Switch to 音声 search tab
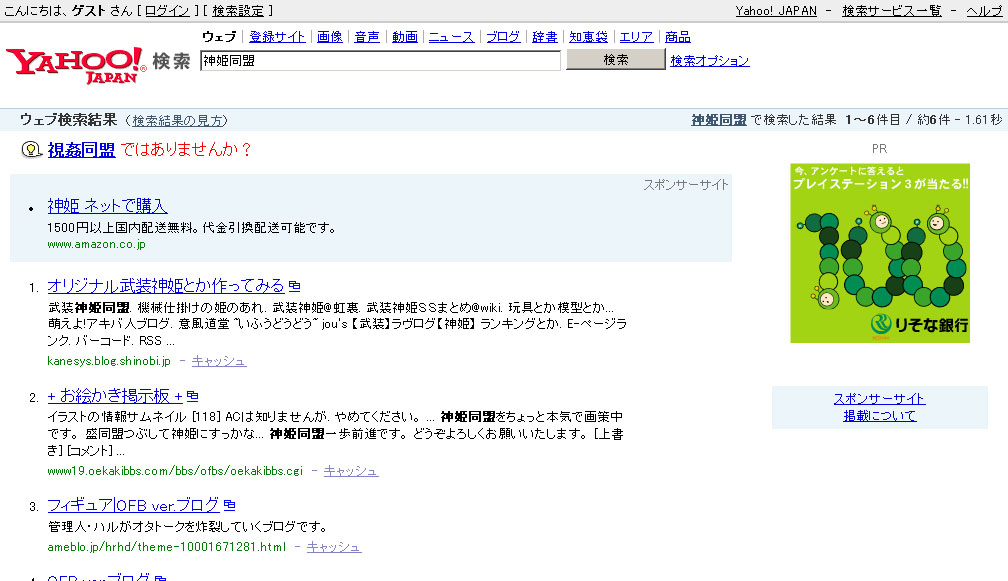 (367, 37)
